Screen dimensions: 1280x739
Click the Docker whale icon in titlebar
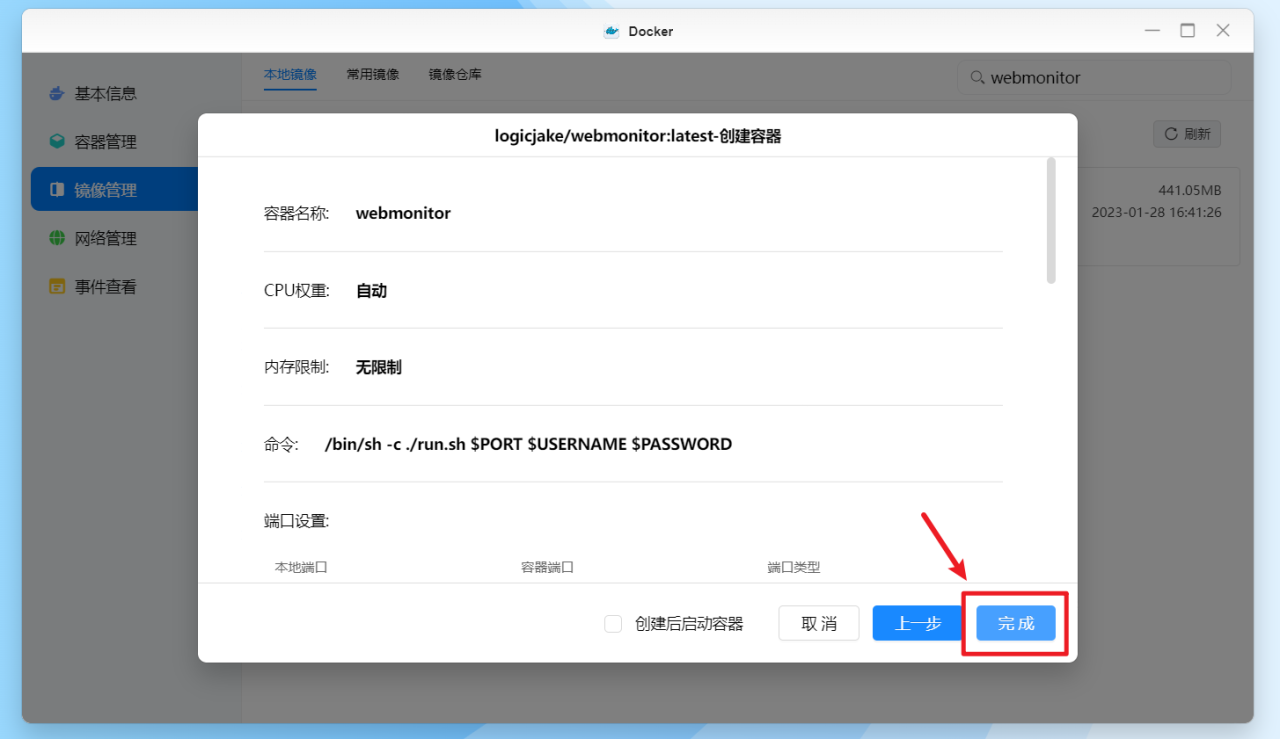[x=611, y=31]
